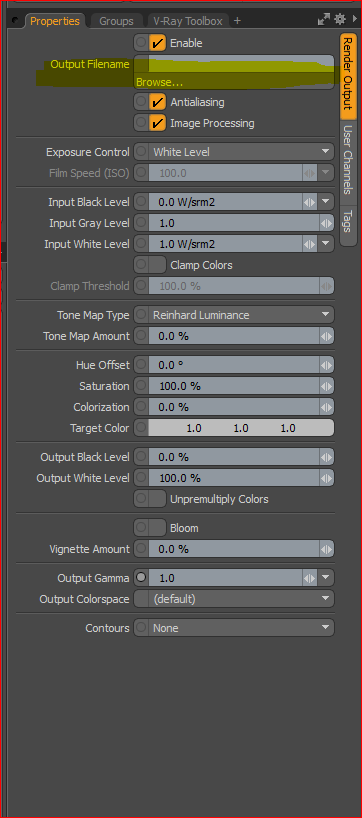Click the Vignette Amount field
362x818 pixels.
tap(234, 549)
